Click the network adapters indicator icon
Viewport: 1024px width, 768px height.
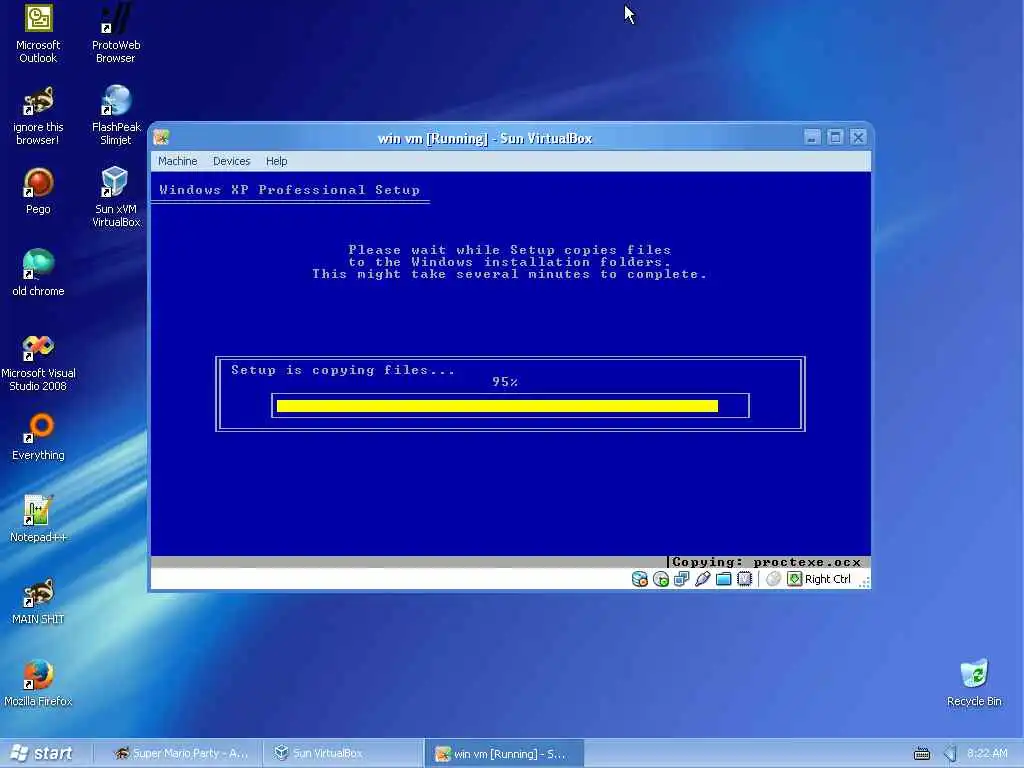(x=682, y=579)
